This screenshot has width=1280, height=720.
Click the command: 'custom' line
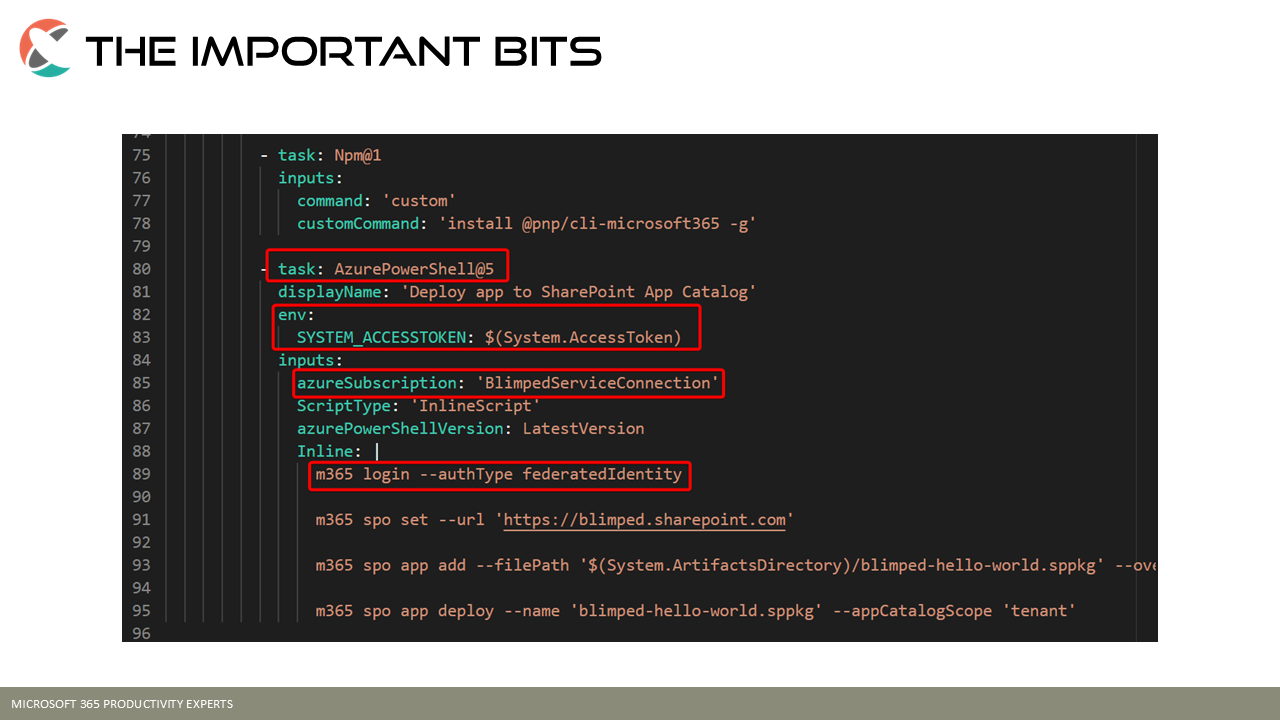pyautogui.click(x=376, y=201)
